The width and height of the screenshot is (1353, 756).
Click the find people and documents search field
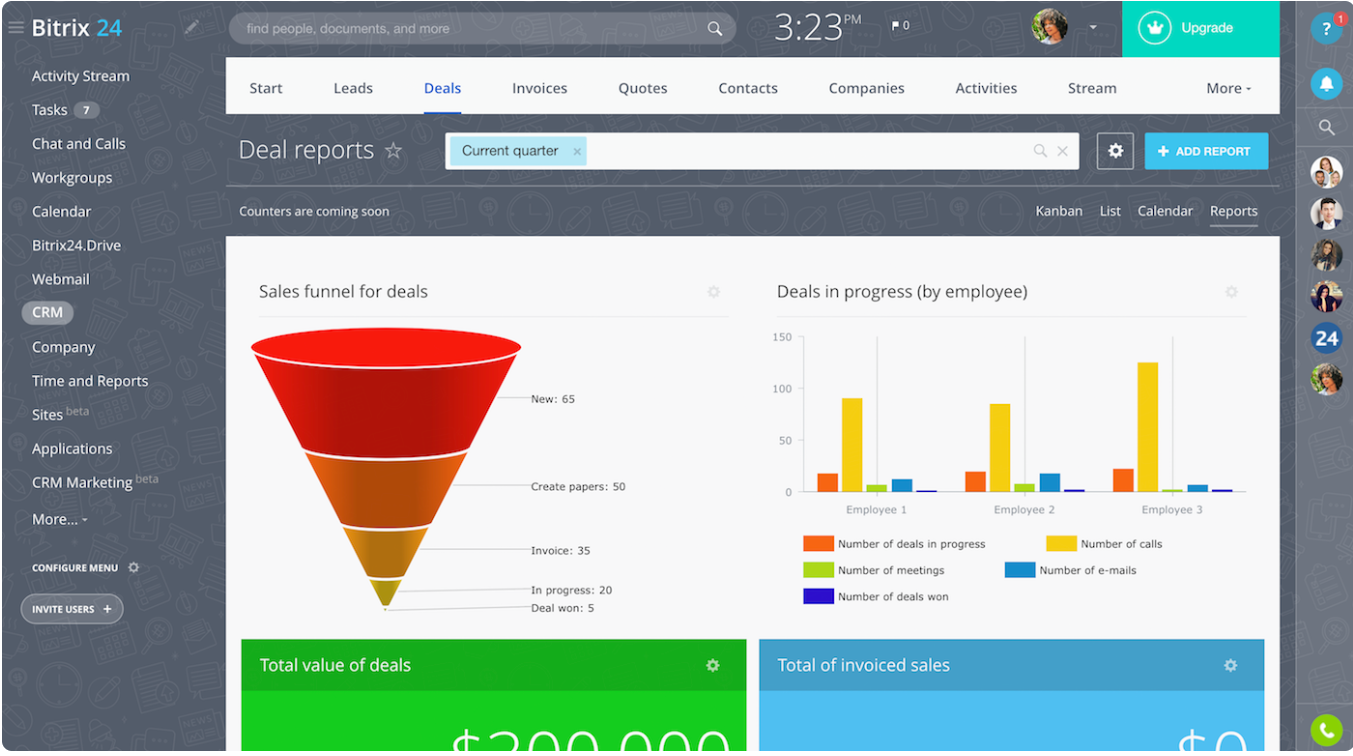[x=470, y=28]
